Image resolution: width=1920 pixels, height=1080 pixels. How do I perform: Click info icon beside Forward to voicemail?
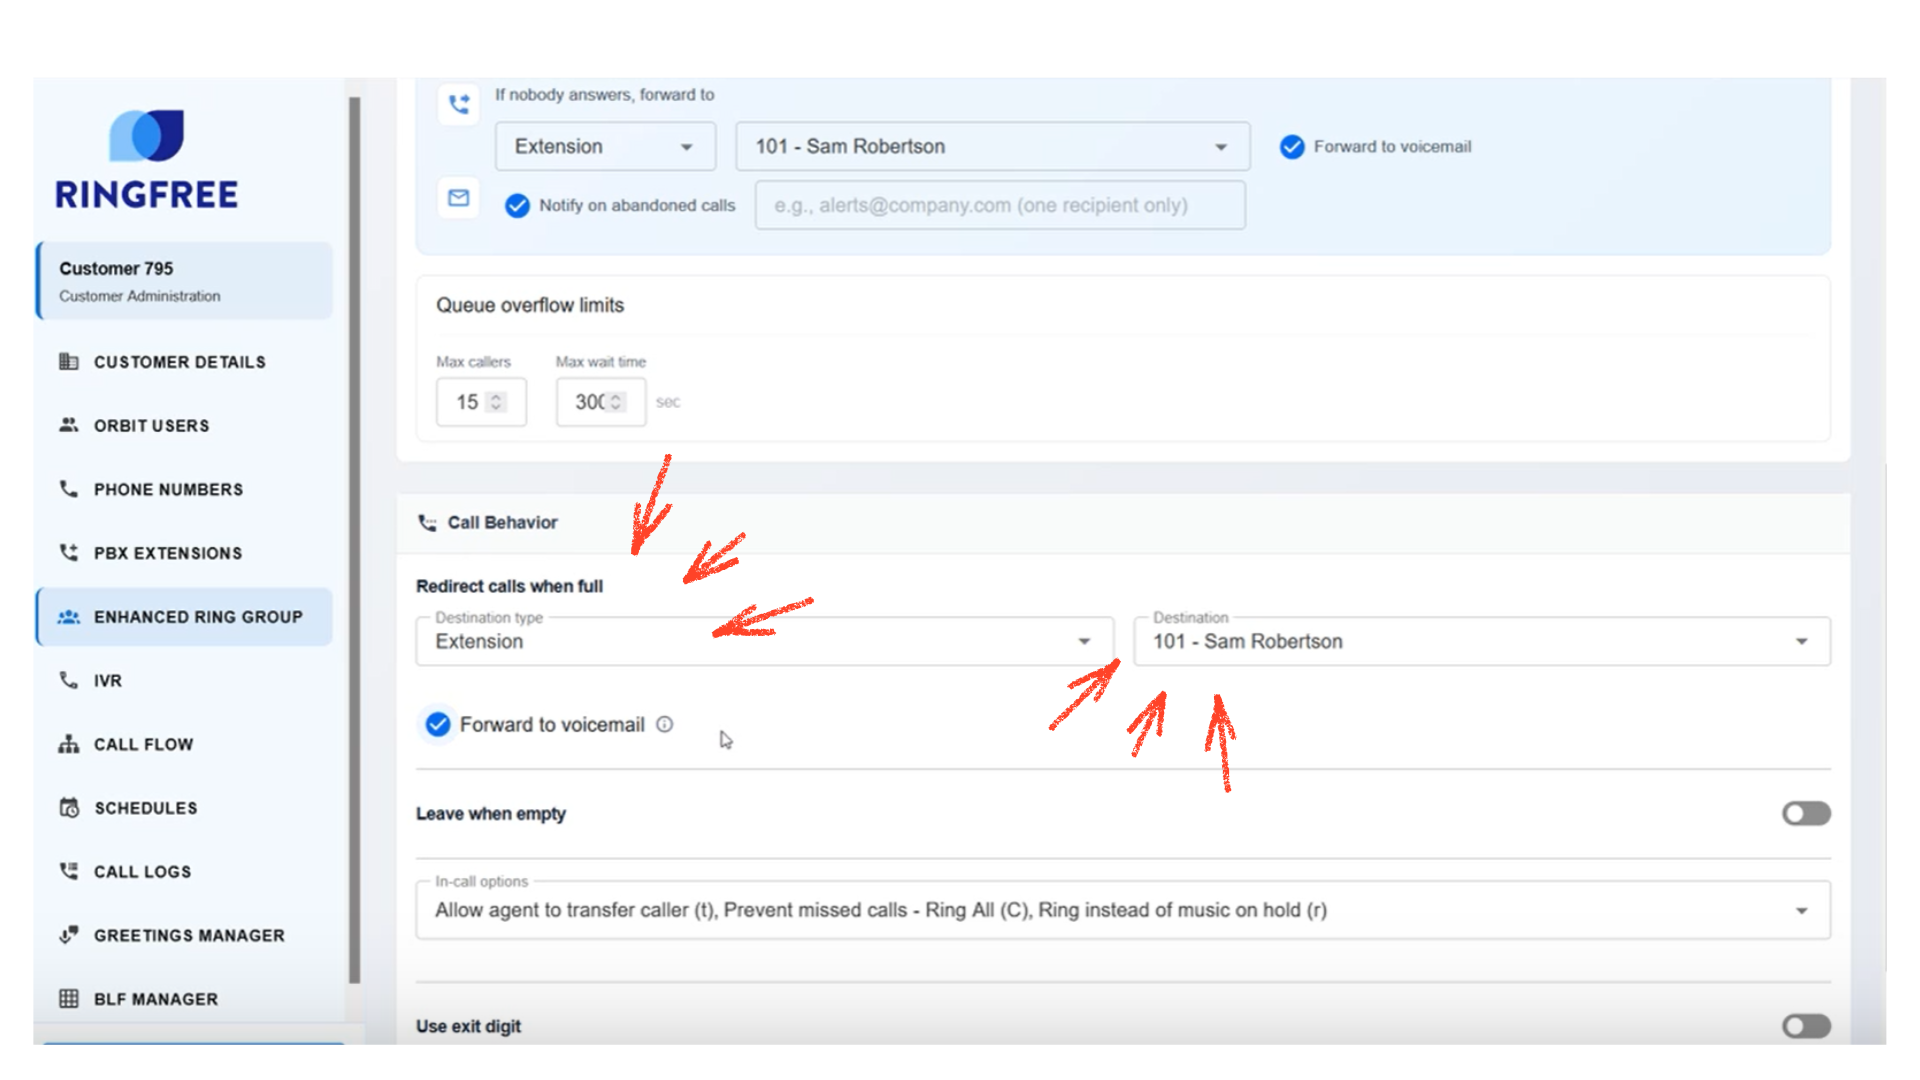click(x=665, y=724)
